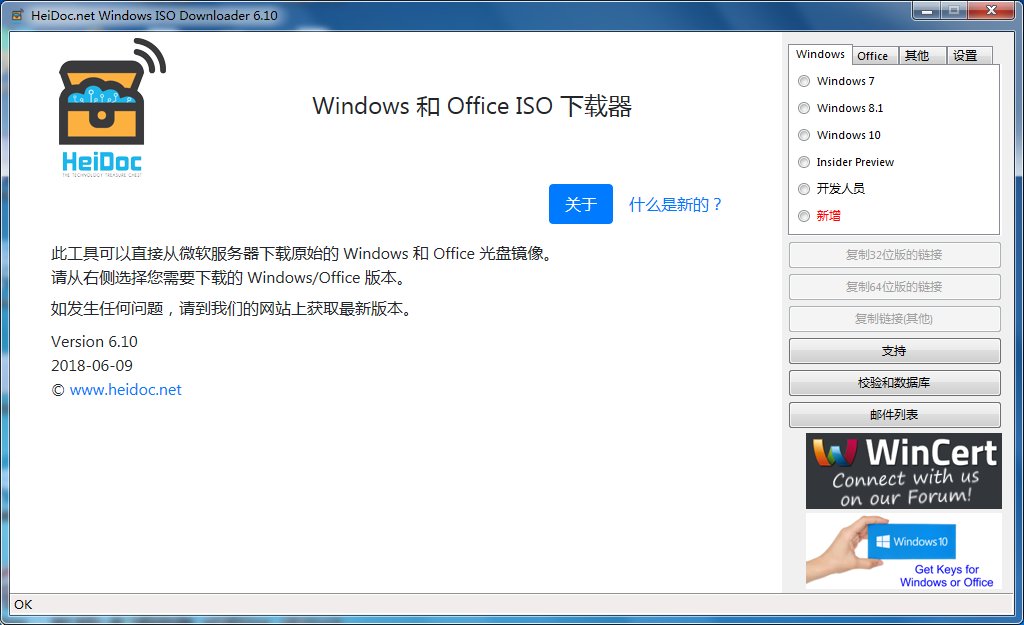The height and width of the screenshot is (625, 1024).
Task: Click the Version 6.10 text
Action: click(94, 342)
